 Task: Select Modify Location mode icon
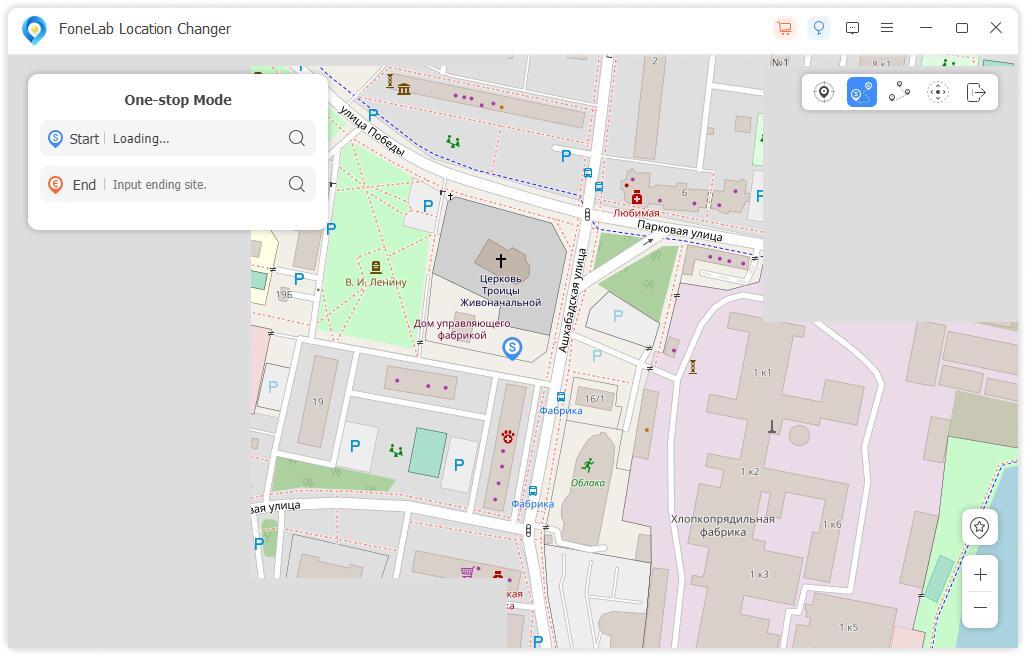click(824, 92)
